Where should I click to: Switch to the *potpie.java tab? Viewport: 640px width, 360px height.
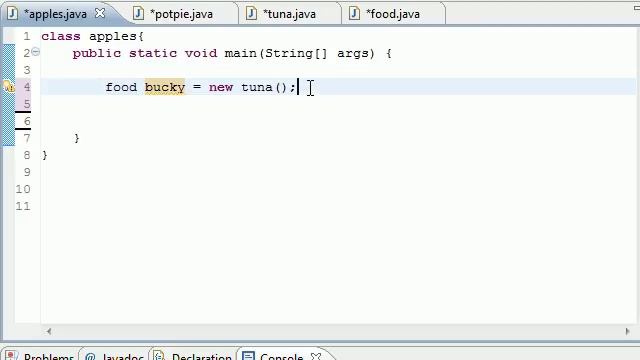tap(181, 14)
